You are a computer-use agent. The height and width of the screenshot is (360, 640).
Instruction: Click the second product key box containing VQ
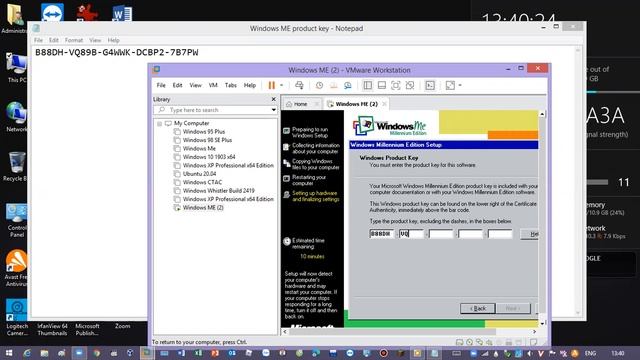(411, 234)
